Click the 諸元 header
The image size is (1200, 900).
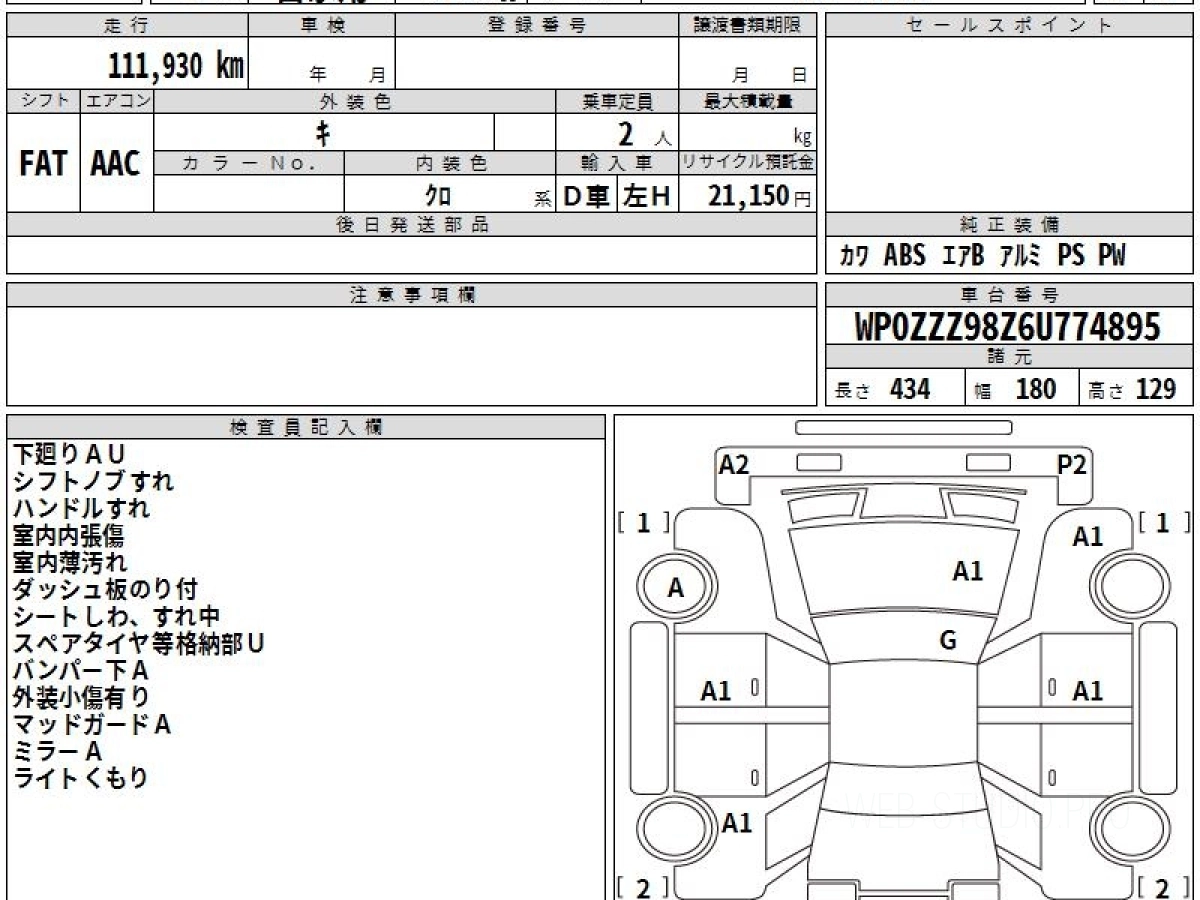[x=1009, y=357]
